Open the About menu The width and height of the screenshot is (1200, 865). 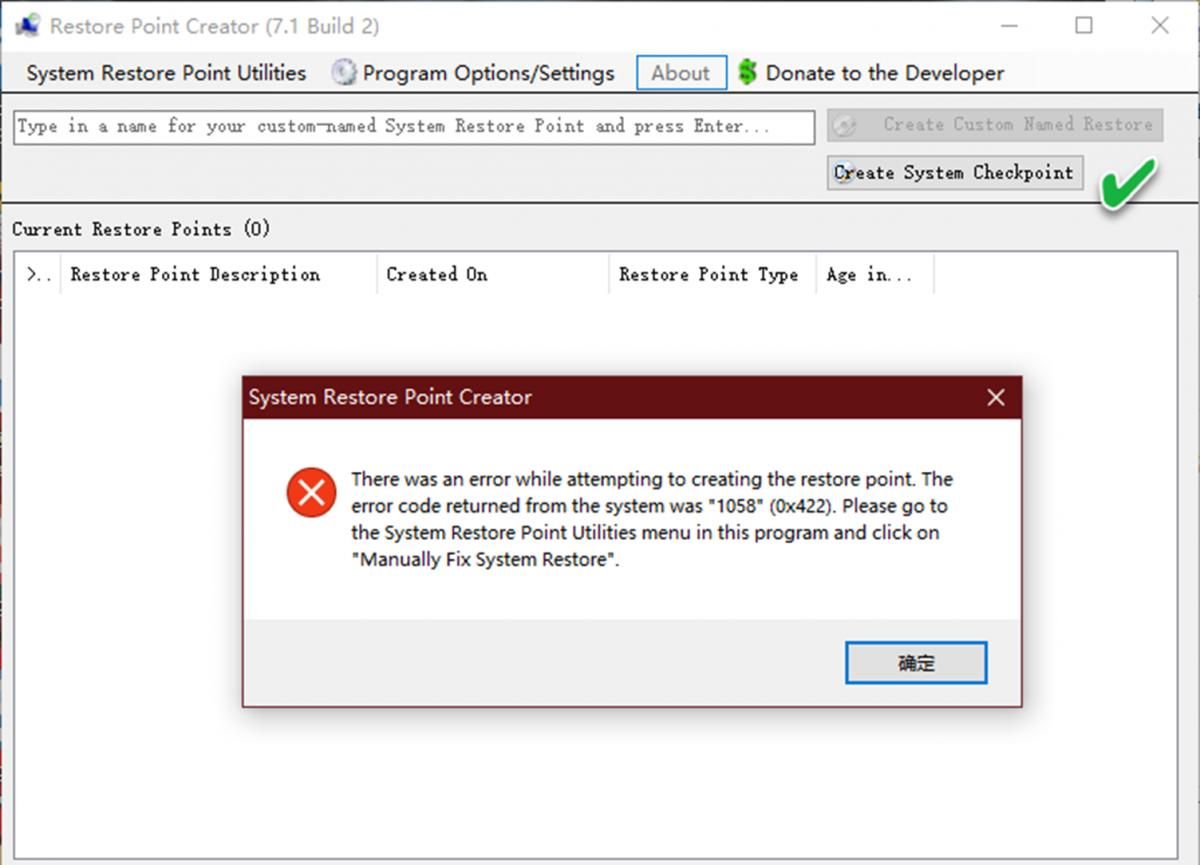coord(680,73)
